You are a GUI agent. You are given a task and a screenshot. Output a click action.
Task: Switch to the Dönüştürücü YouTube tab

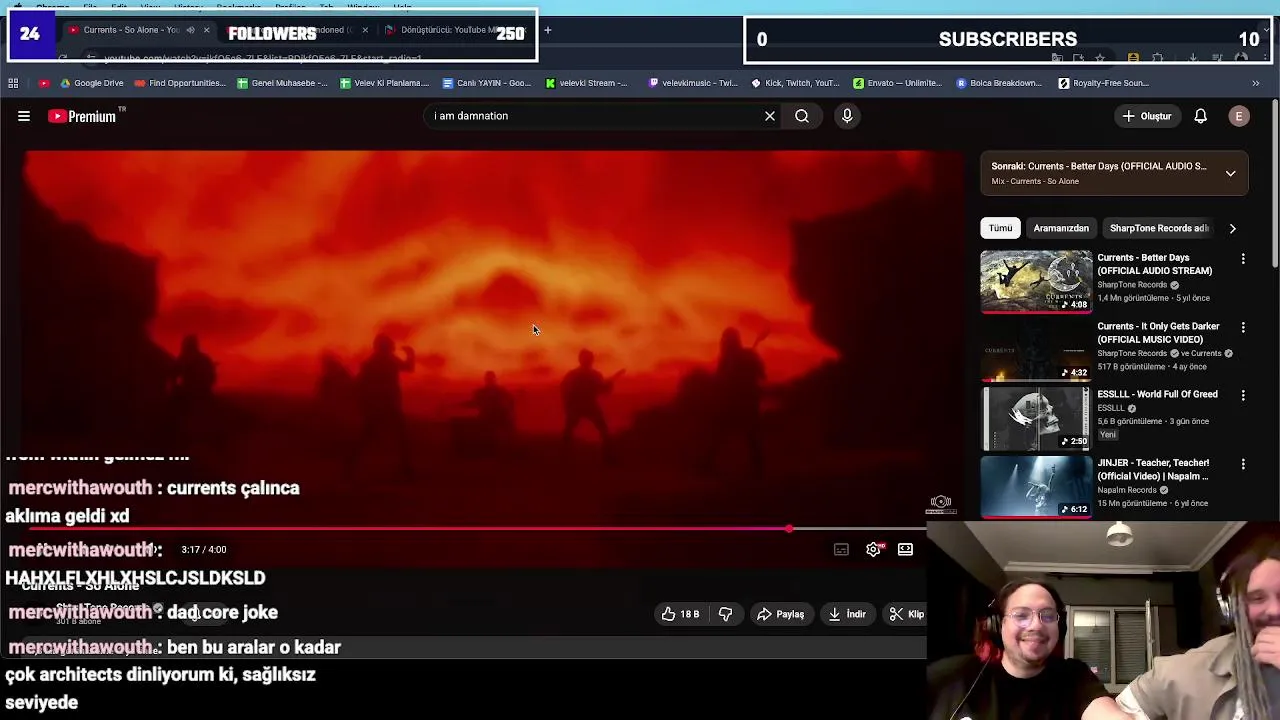click(455, 30)
